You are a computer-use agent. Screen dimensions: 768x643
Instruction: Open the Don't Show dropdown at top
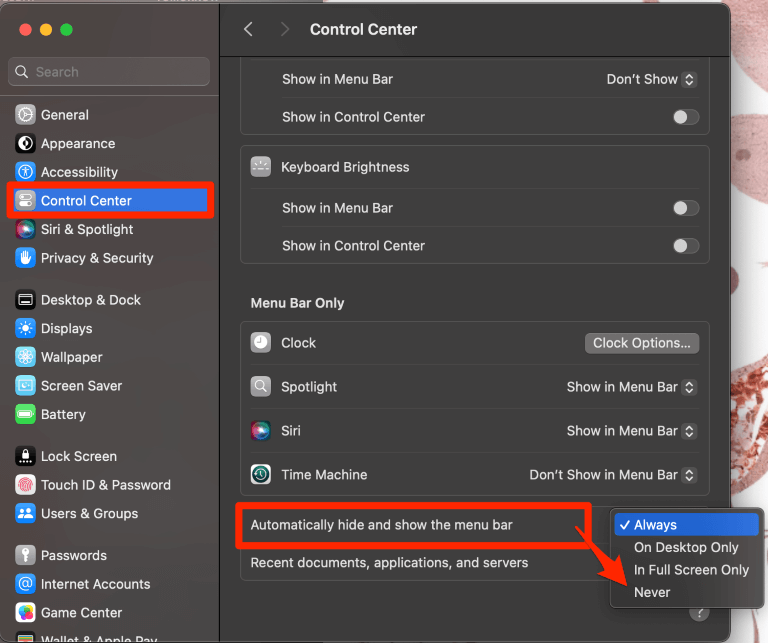click(x=651, y=79)
